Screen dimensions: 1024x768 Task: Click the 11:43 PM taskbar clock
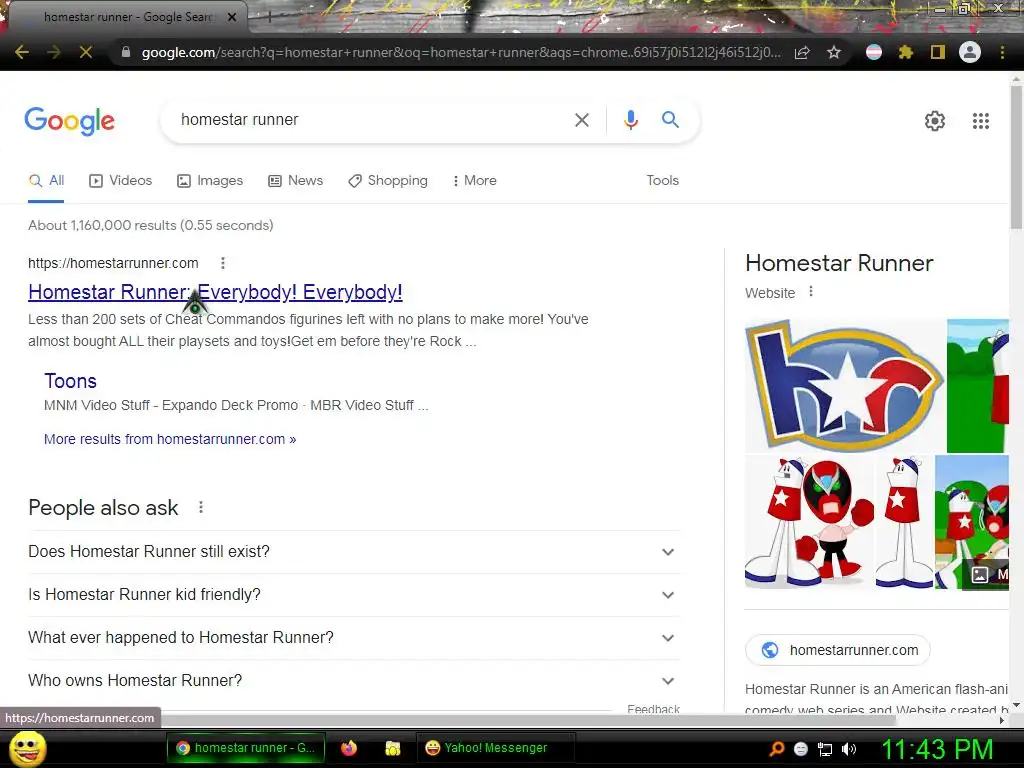[x=937, y=749]
